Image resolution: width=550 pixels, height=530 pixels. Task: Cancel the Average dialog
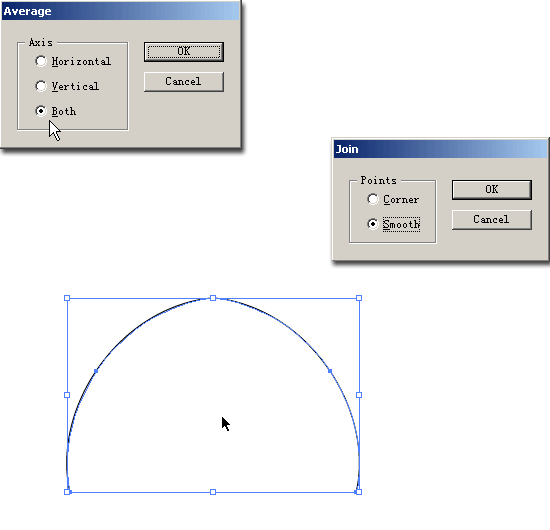point(184,82)
